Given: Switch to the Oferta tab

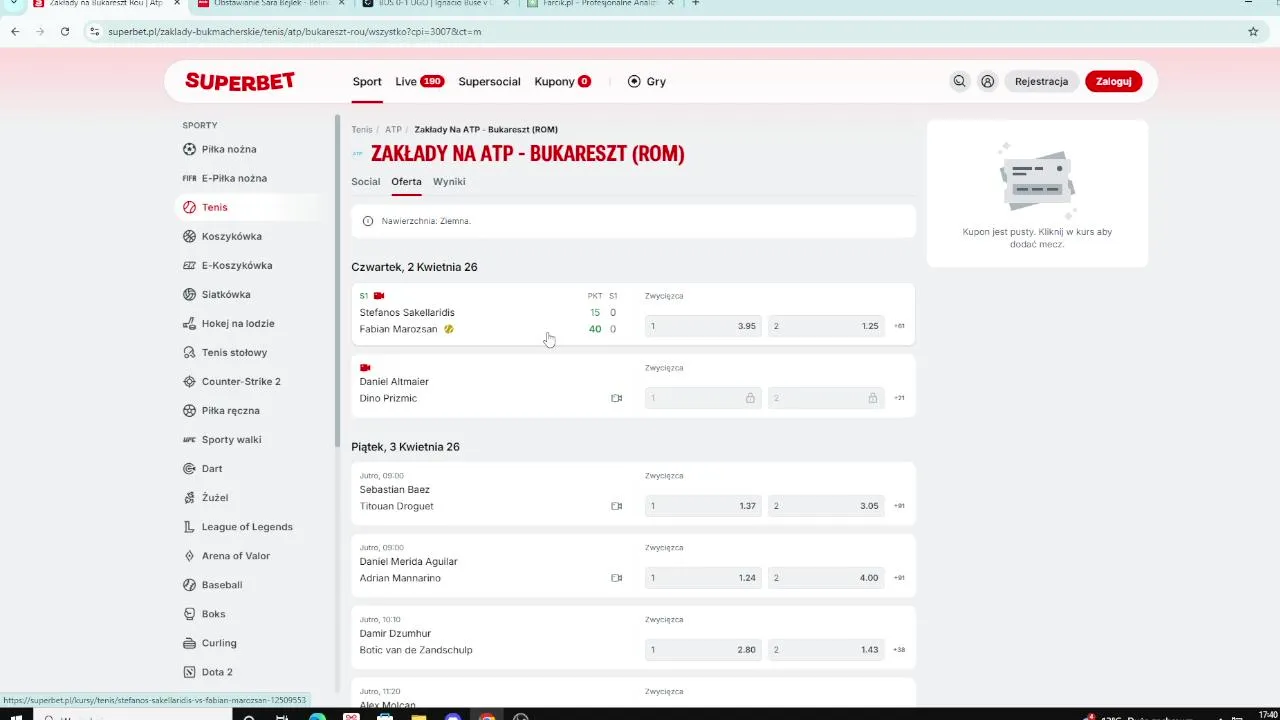Looking at the screenshot, I should pyautogui.click(x=406, y=182).
